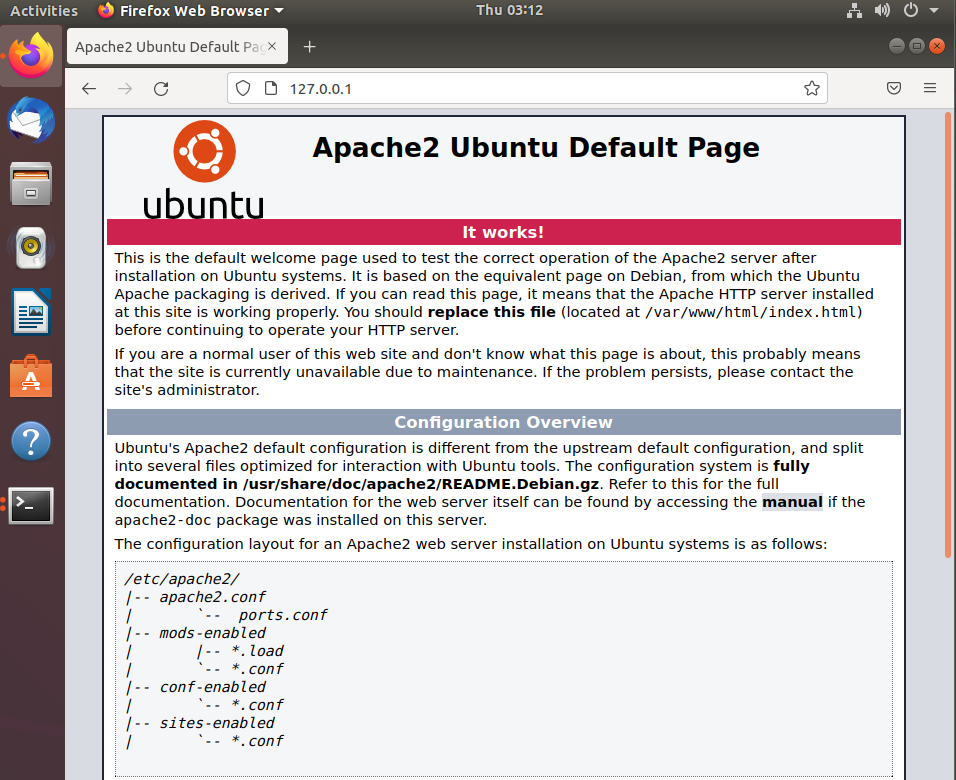Click the "It works!" banner text
The height and width of the screenshot is (780, 956).
(503, 232)
